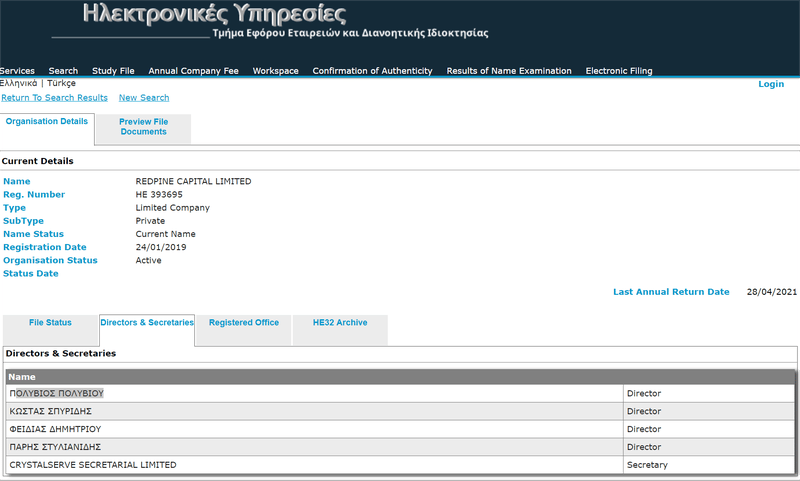This screenshot has height=481, width=800.
Task: Click Return To Search Results link
Action: (x=55, y=97)
